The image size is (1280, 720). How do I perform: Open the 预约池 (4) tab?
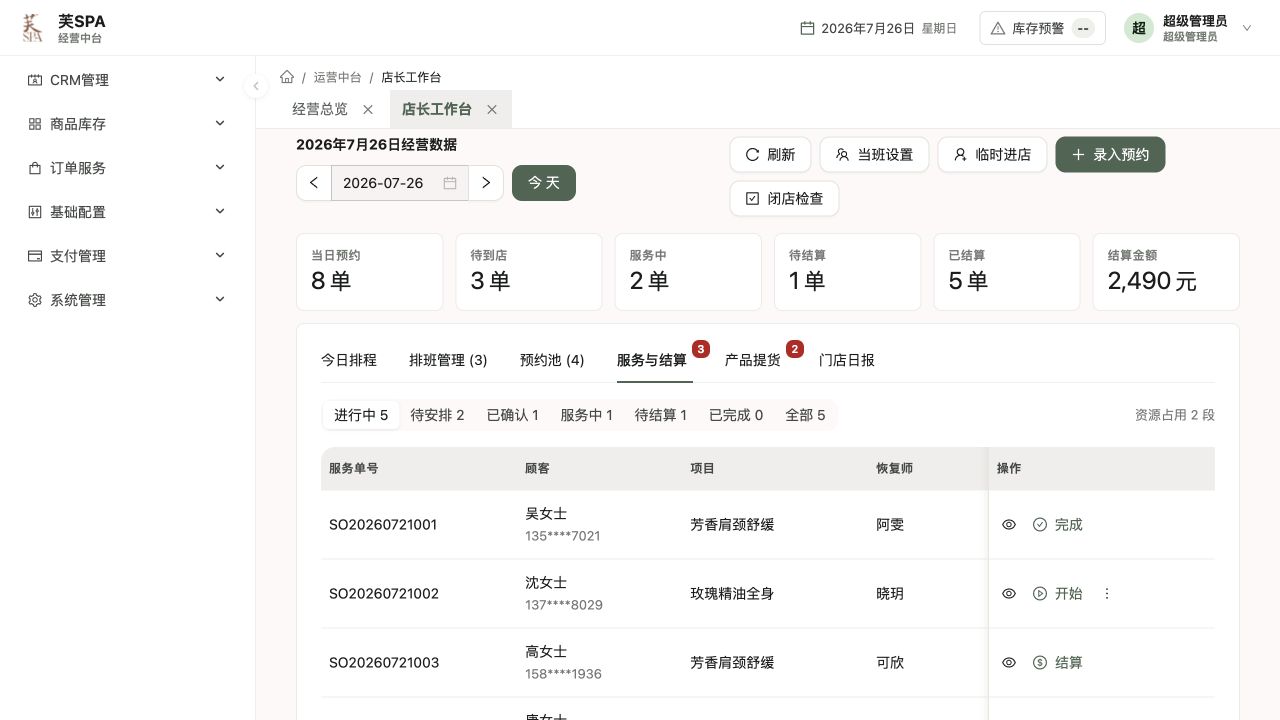click(552, 360)
